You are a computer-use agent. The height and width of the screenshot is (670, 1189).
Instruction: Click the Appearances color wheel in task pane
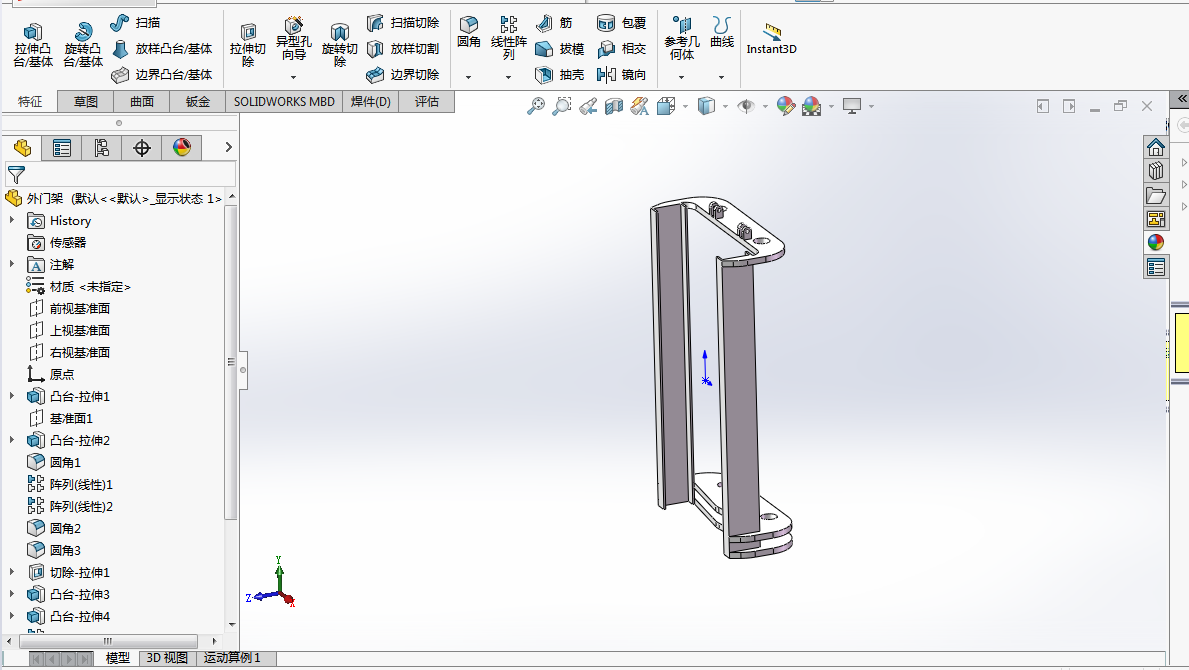tap(1156, 242)
